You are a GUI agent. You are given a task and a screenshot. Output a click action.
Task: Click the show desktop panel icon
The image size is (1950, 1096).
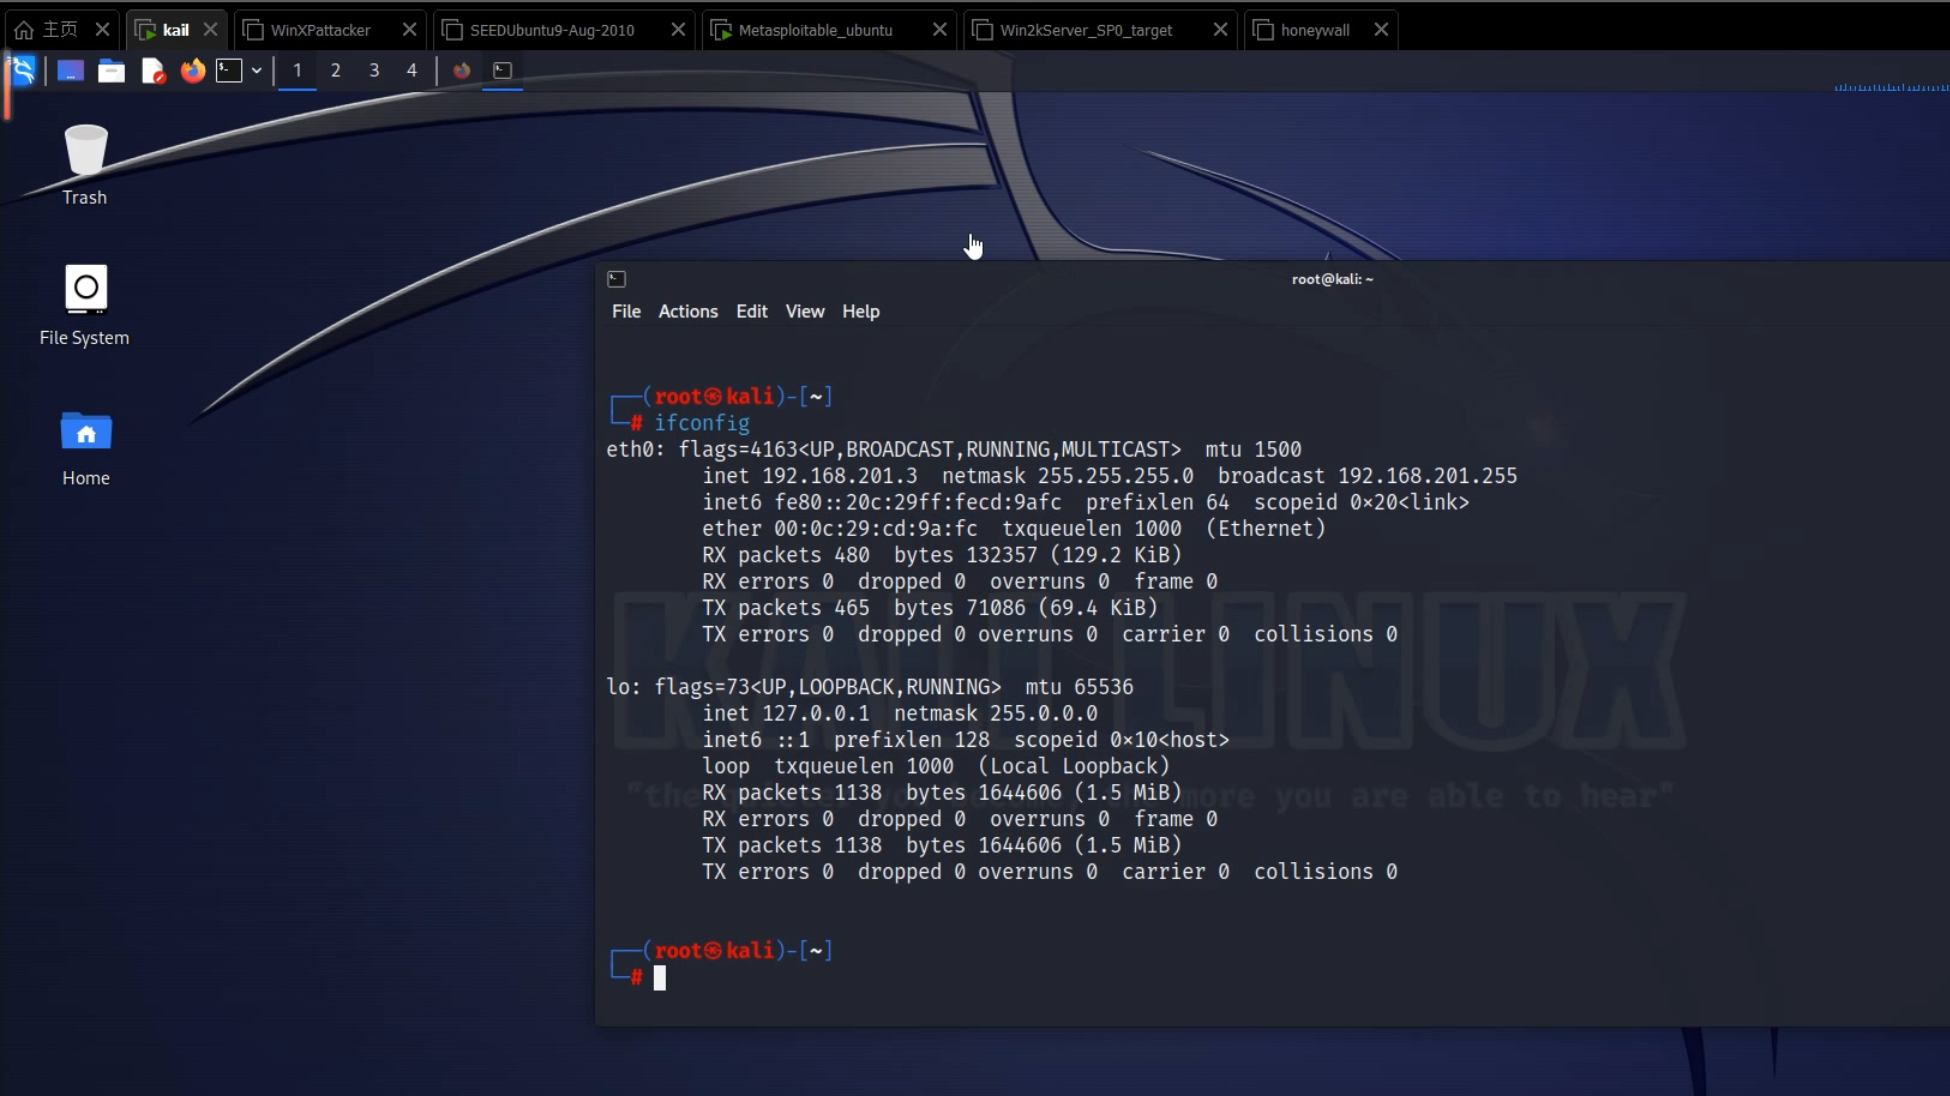[x=70, y=70]
